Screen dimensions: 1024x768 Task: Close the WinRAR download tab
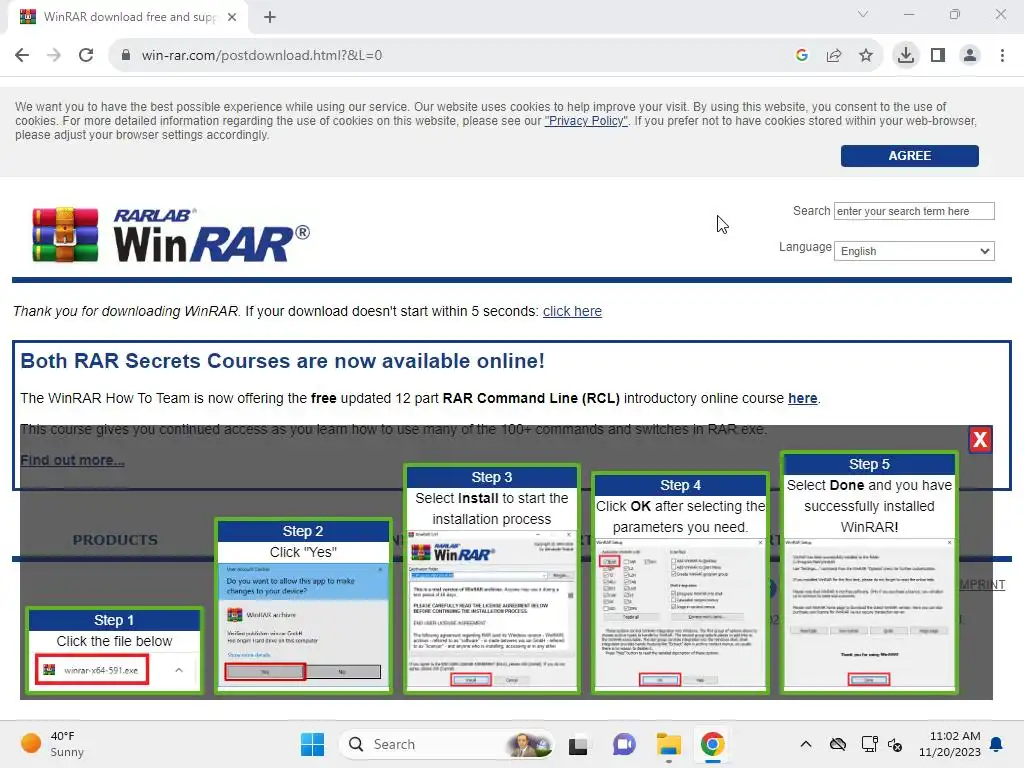tap(232, 18)
